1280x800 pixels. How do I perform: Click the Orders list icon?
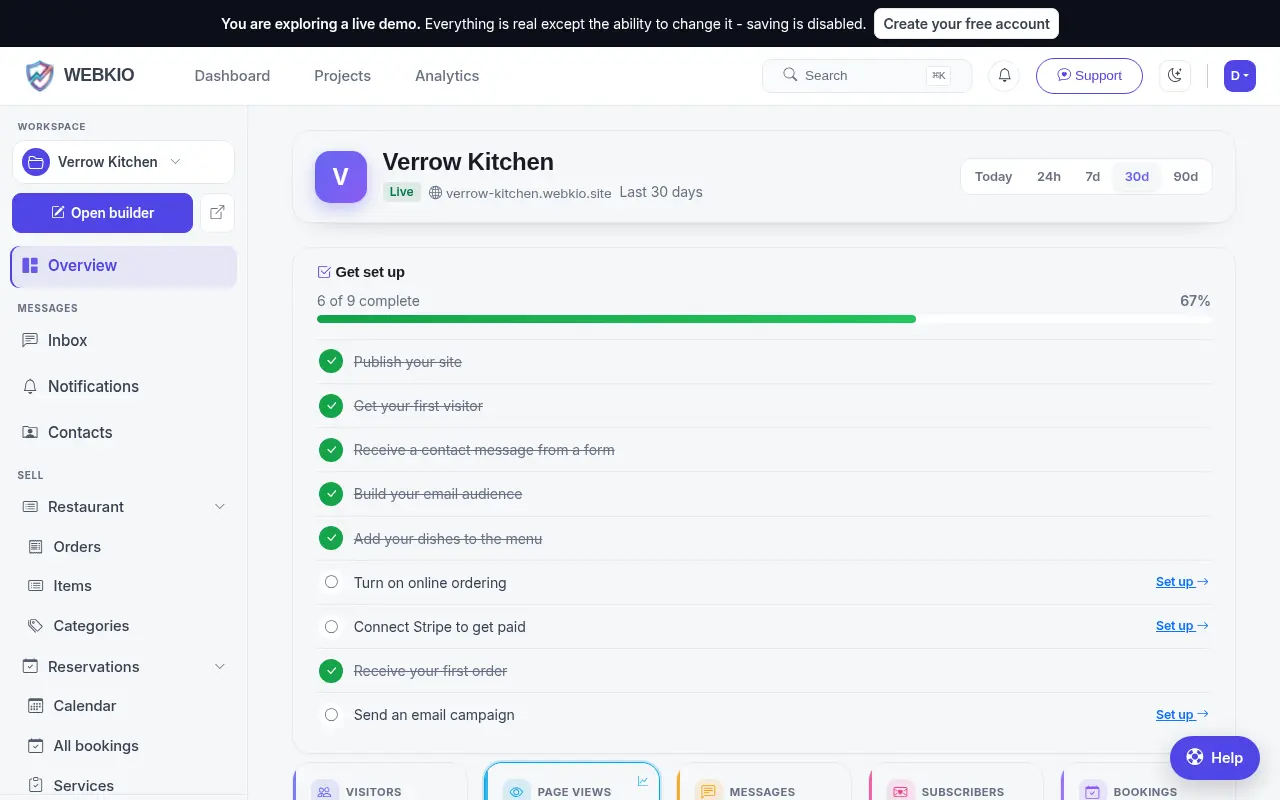pos(36,547)
